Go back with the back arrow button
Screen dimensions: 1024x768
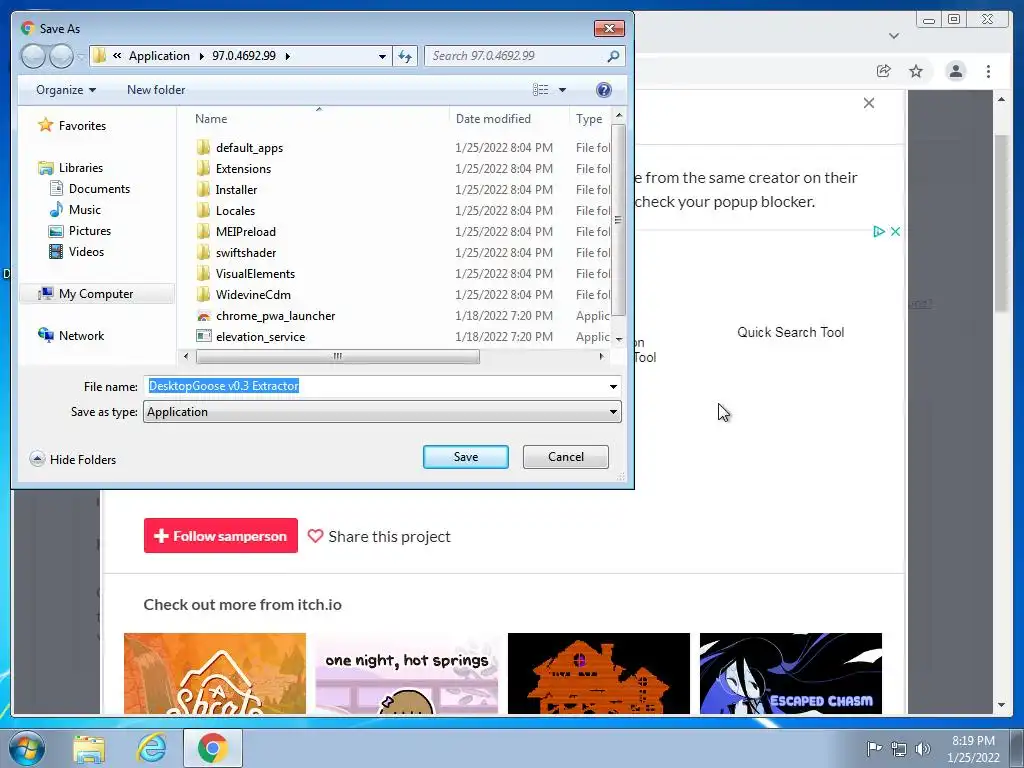(33, 56)
